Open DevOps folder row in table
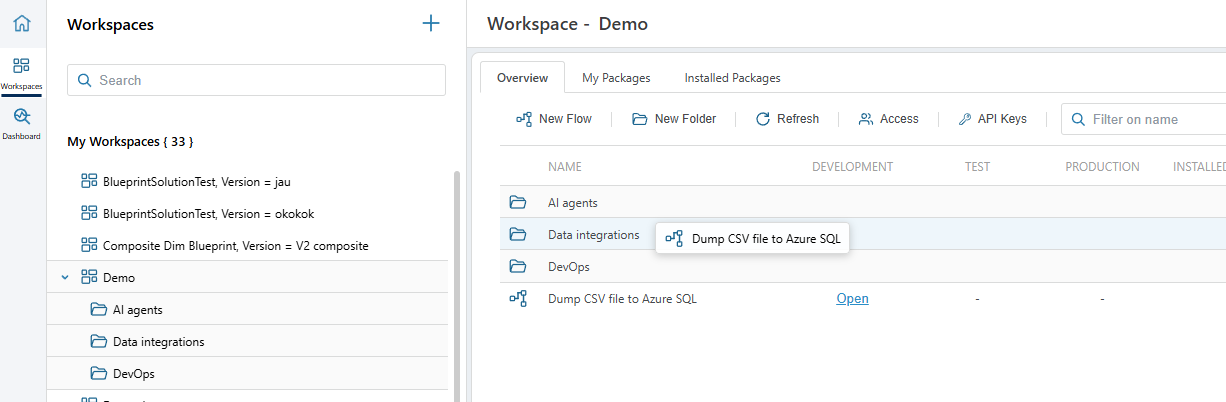Image resolution: width=1226 pixels, height=402 pixels. pyautogui.click(x=569, y=267)
